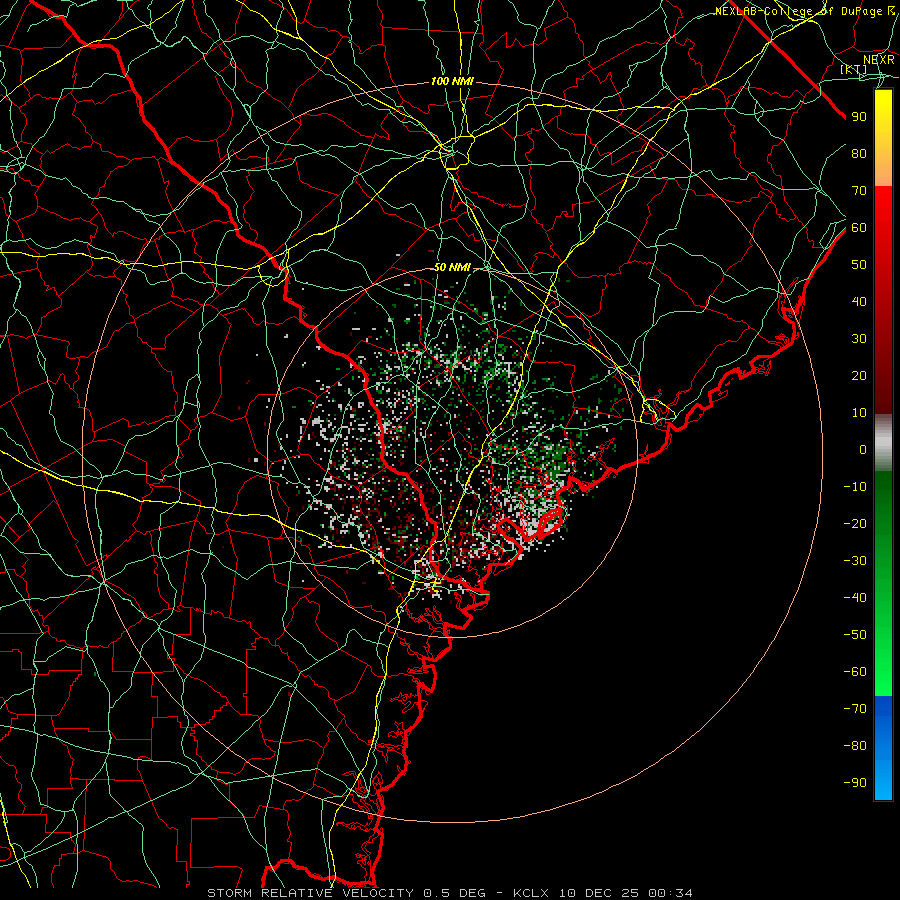Click the 50 NMI range ring label
Viewport: 900px width, 900px height.
[x=452, y=267]
